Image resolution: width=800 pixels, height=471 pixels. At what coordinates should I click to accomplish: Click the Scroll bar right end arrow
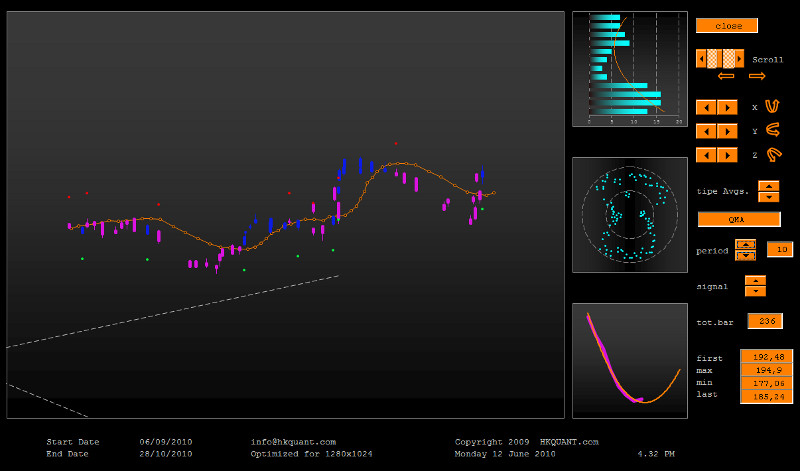click(x=740, y=58)
